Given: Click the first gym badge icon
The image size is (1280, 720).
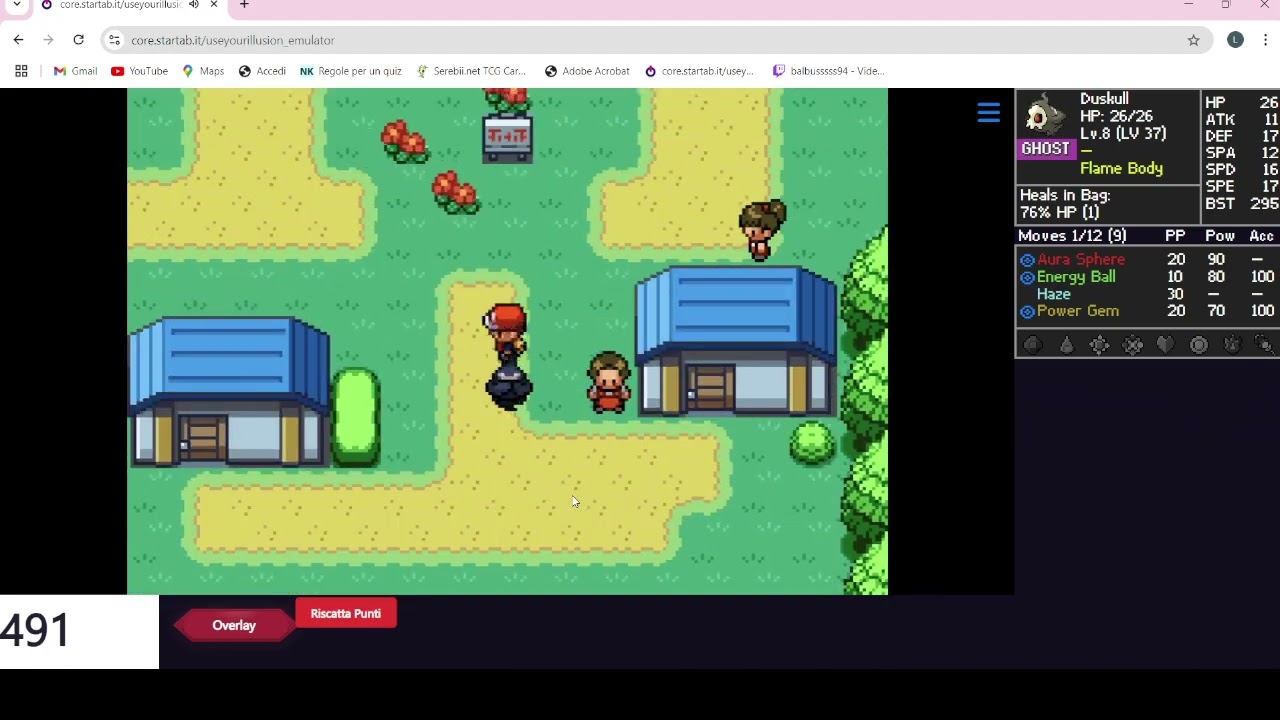Looking at the screenshot, I should [1033, 345].
